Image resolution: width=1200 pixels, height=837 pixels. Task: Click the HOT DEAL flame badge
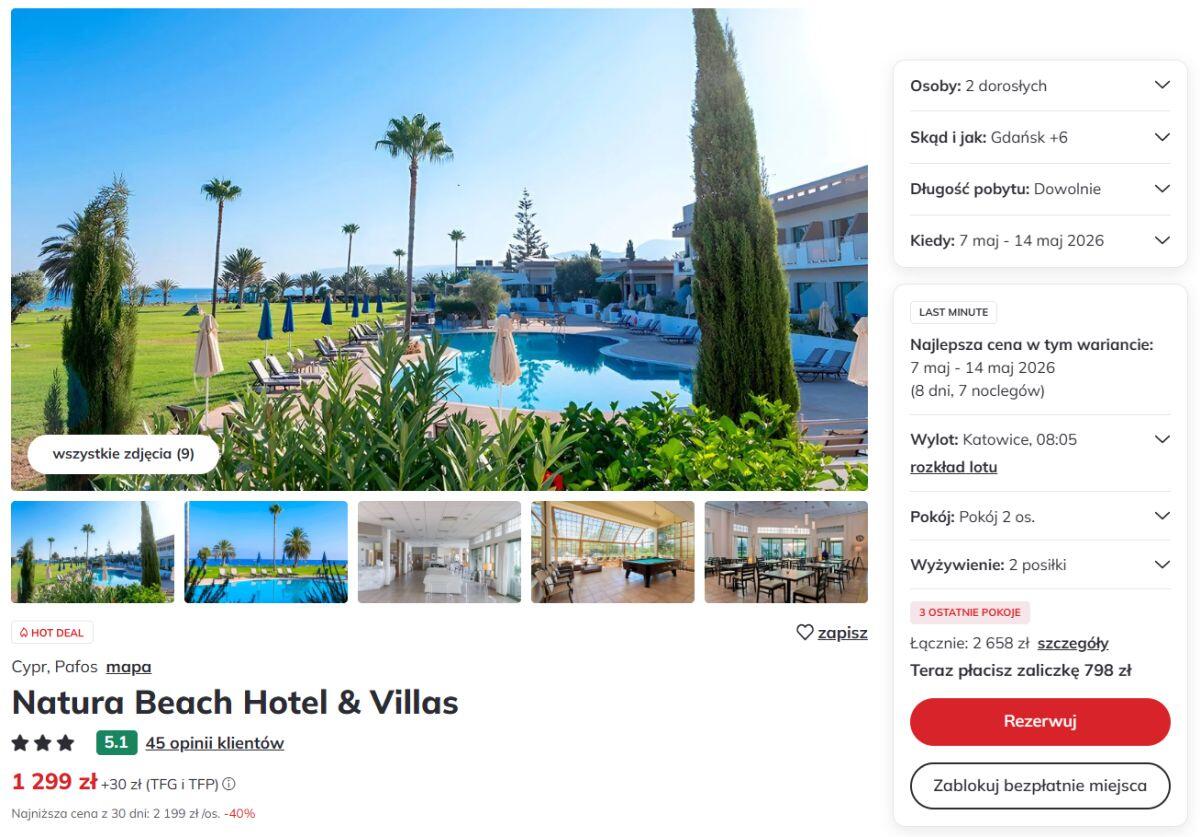pyautogui.click(x=52, y=632)
